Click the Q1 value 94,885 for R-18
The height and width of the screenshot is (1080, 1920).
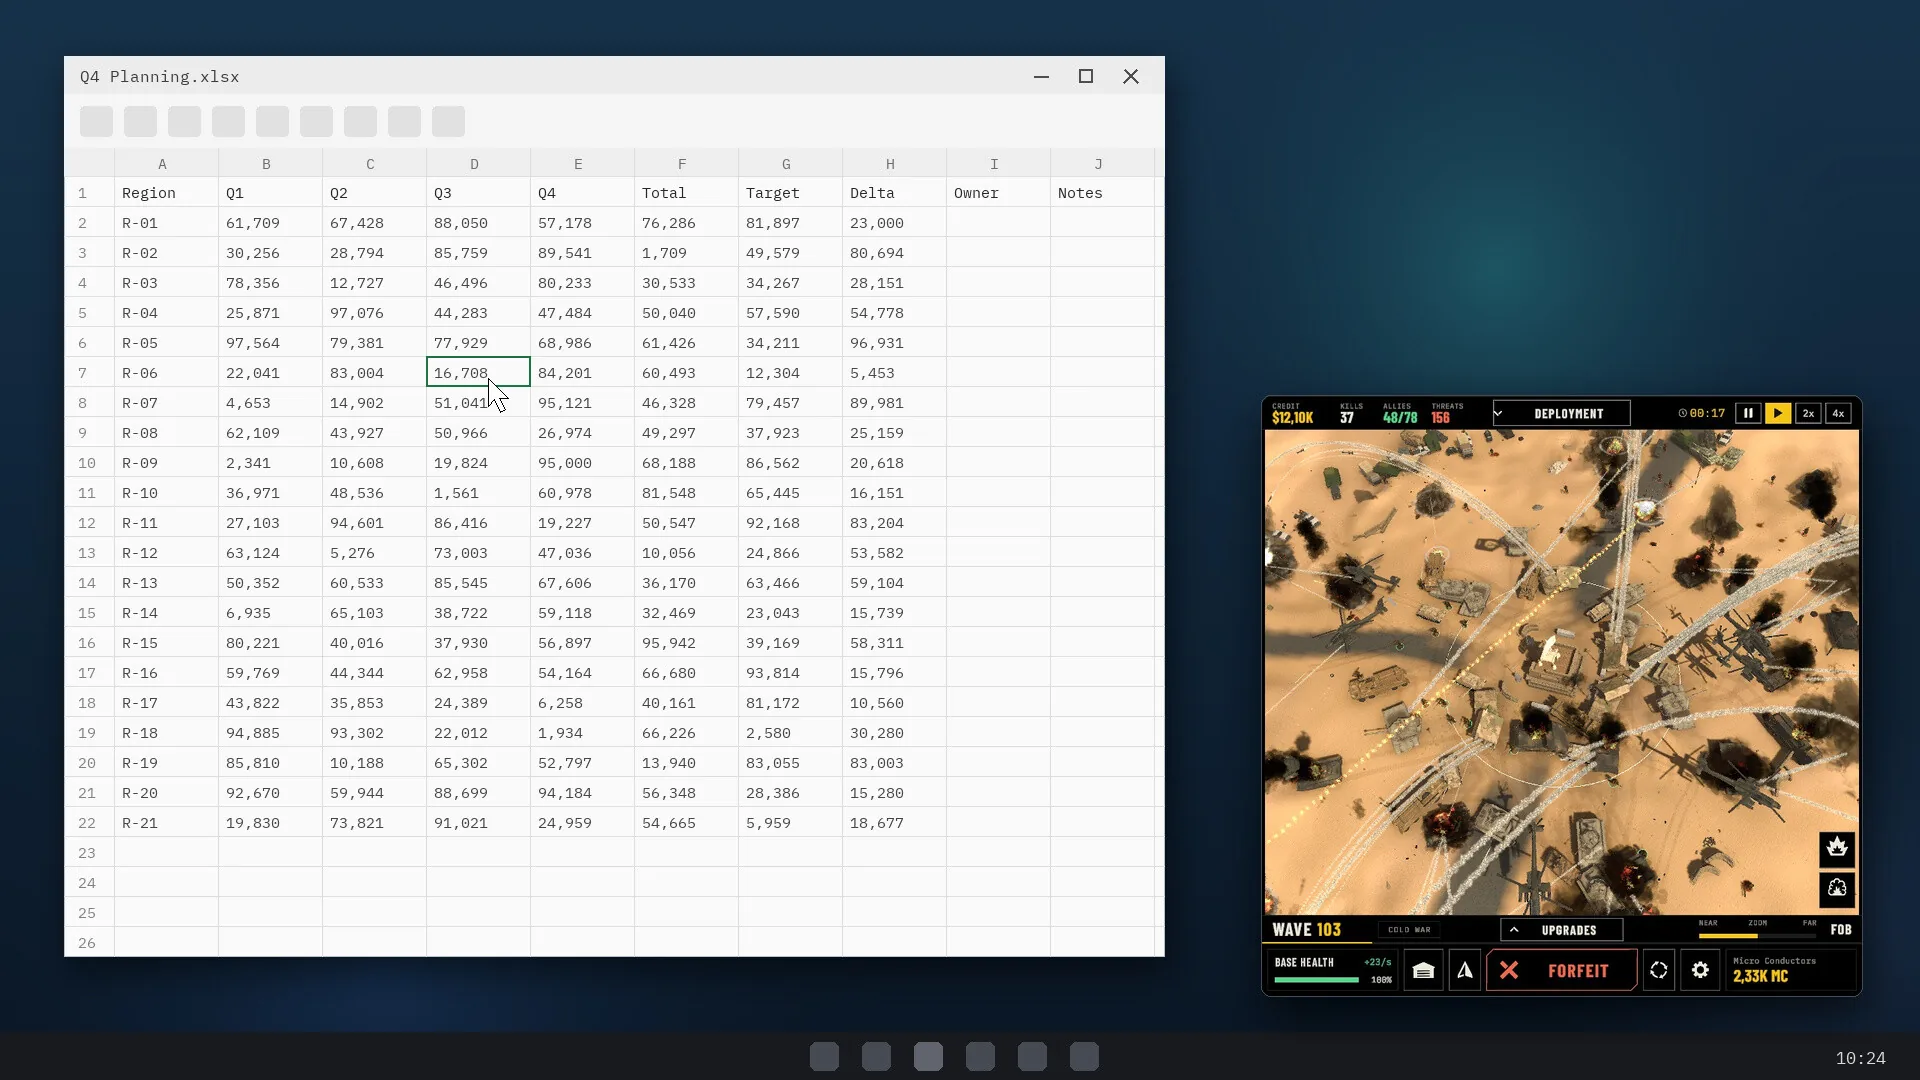click(x=270, y=733)
